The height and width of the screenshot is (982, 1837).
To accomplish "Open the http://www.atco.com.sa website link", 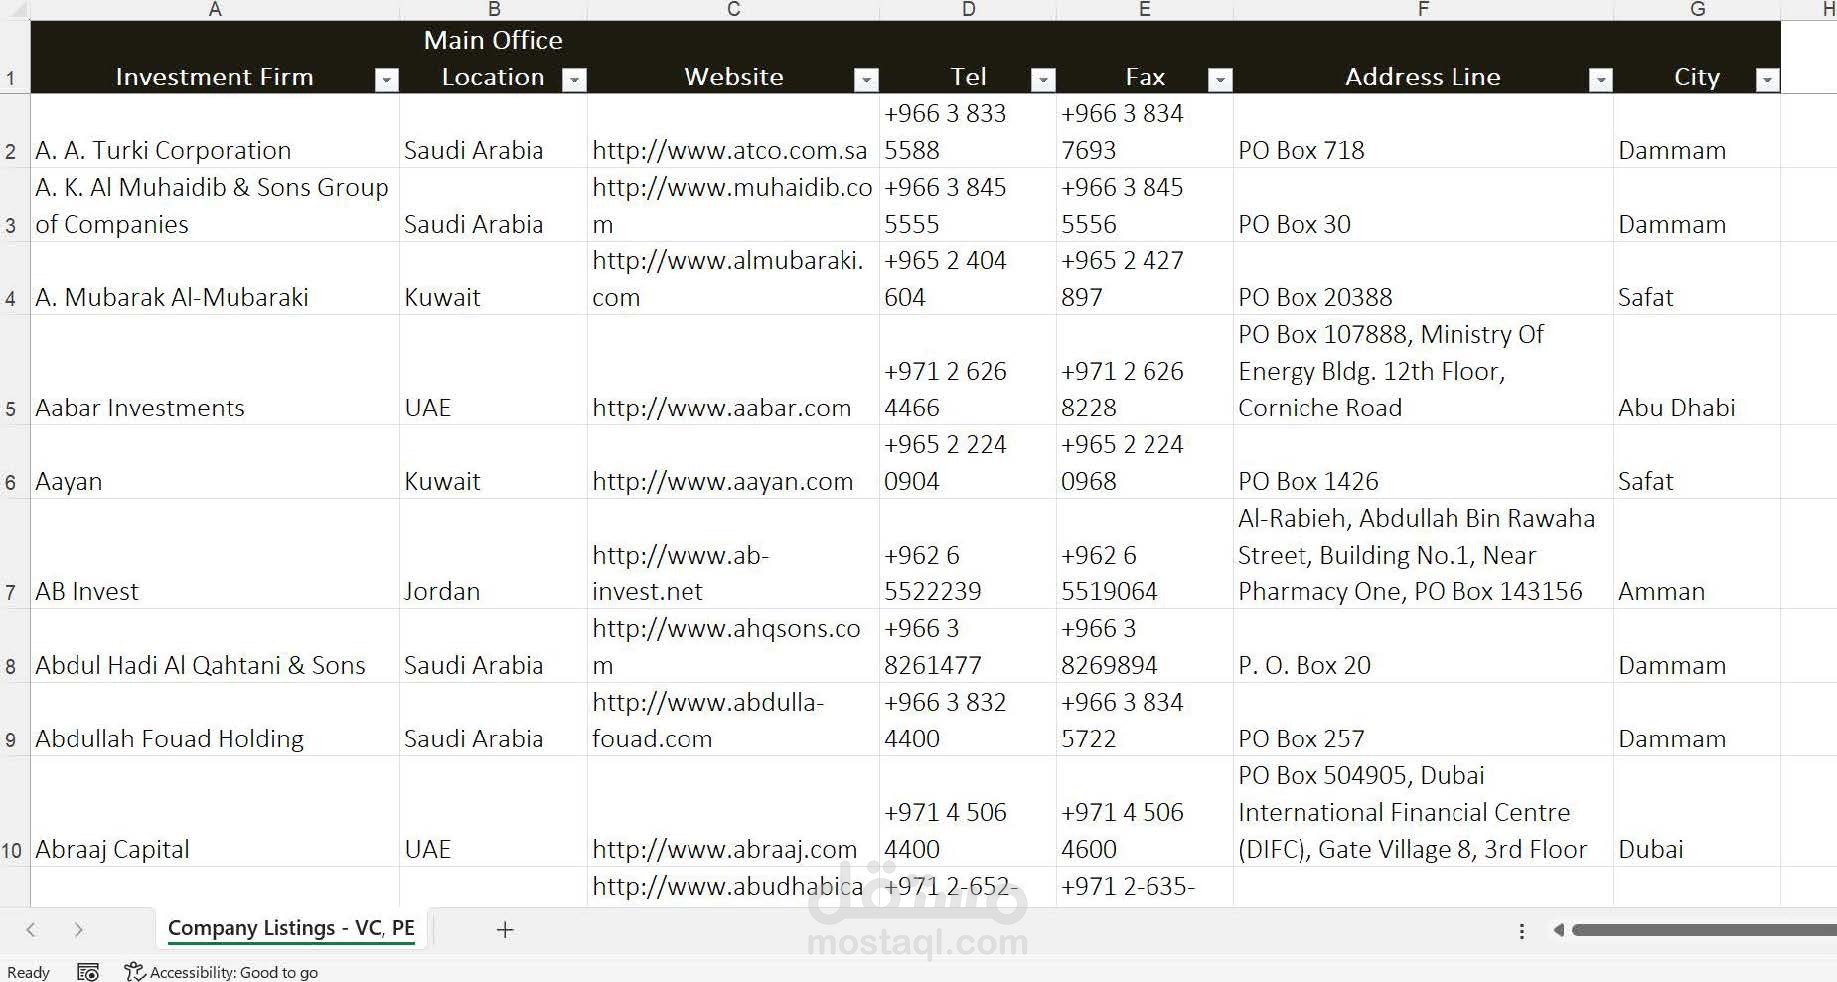I will [729, 151].
